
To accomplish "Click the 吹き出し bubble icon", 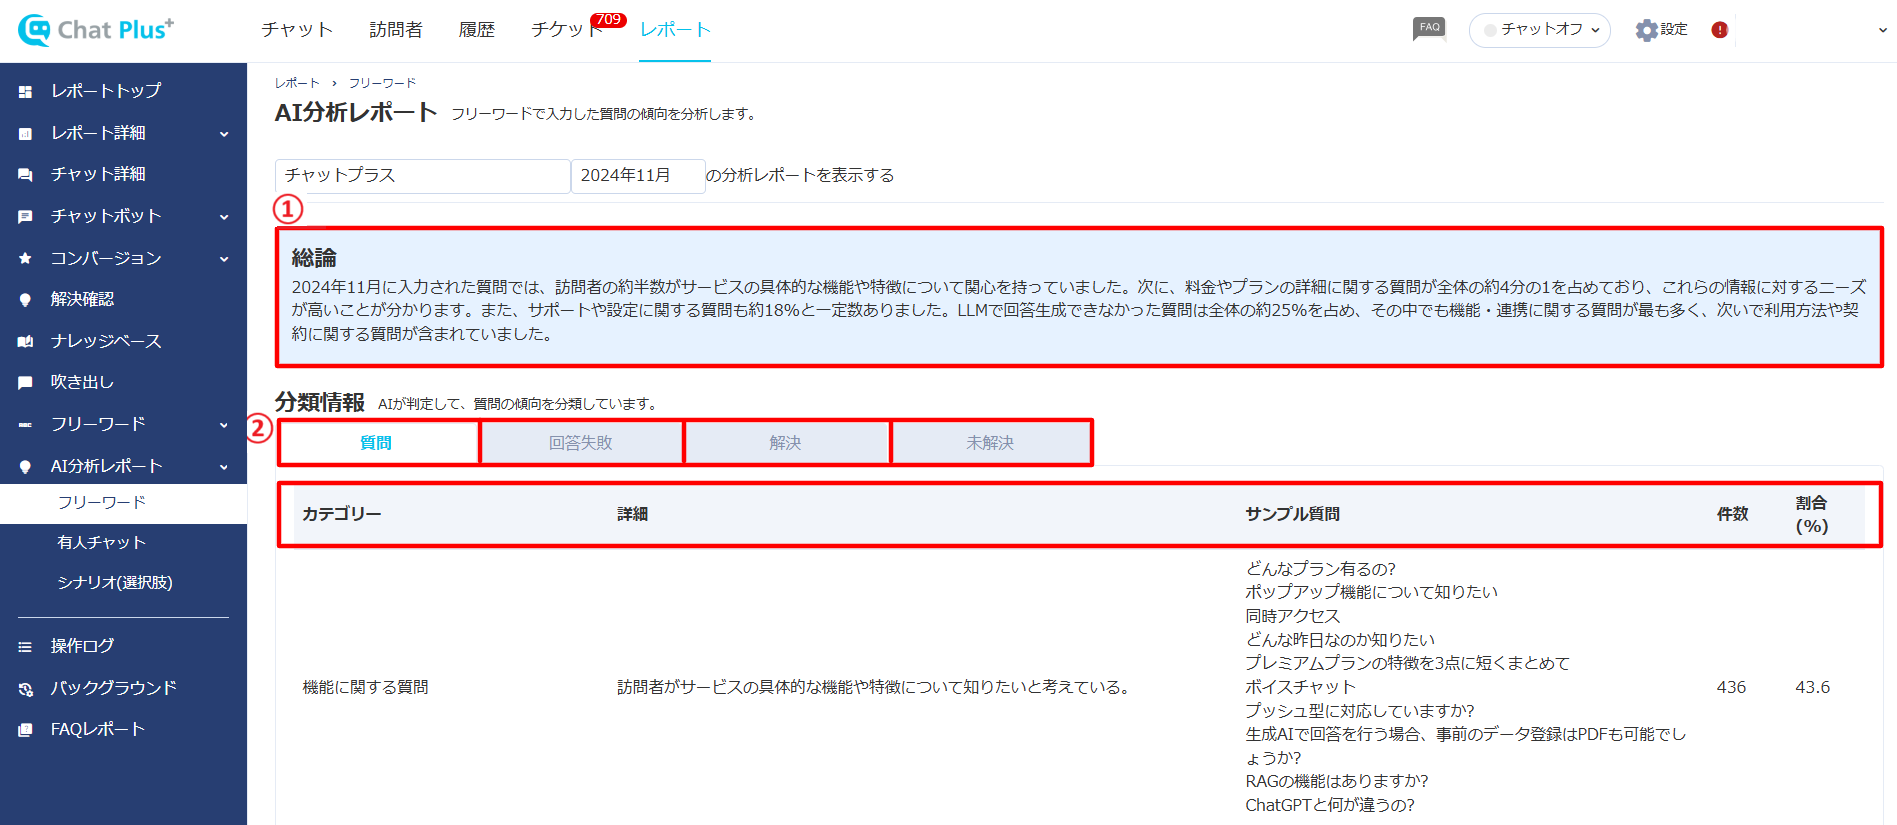I will [25, 382].
